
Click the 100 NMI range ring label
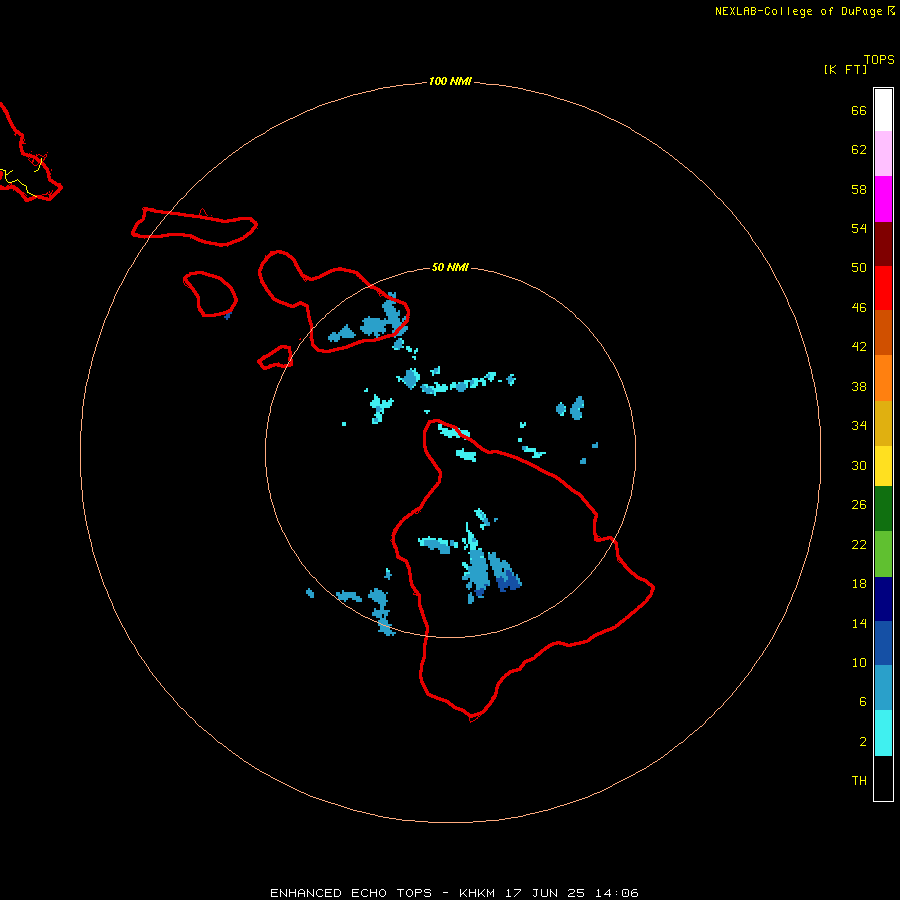pyautogui.click(x=450, y=81)
